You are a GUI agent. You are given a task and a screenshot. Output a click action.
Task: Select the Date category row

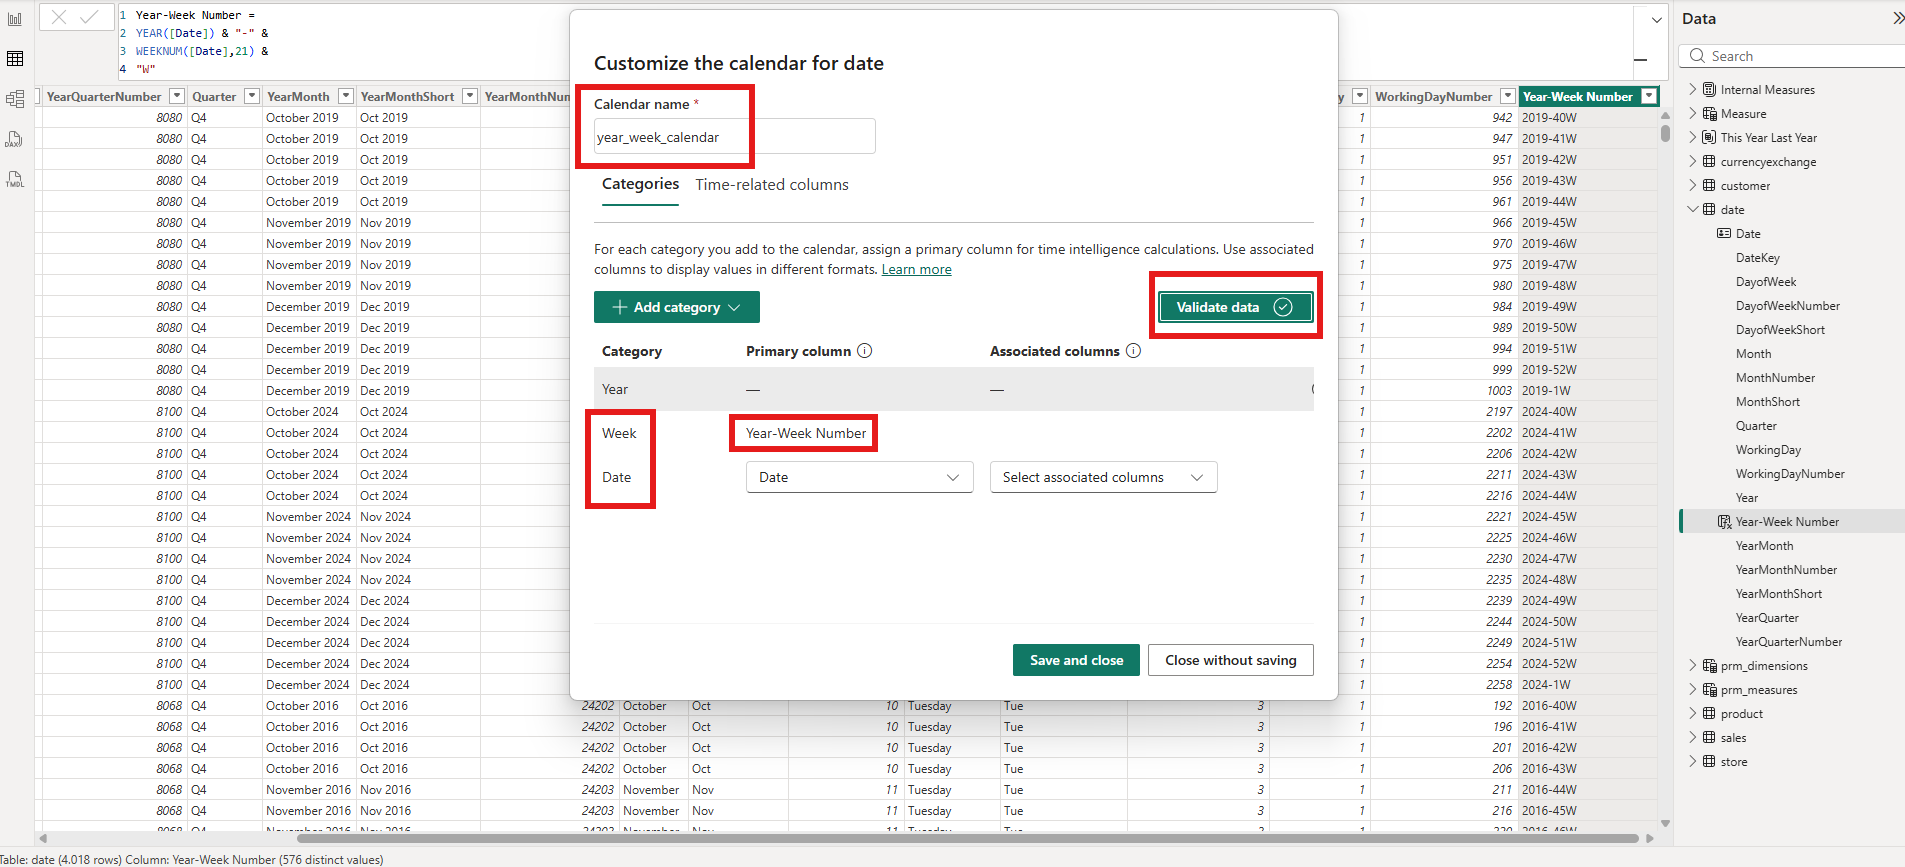click(953, 477)
